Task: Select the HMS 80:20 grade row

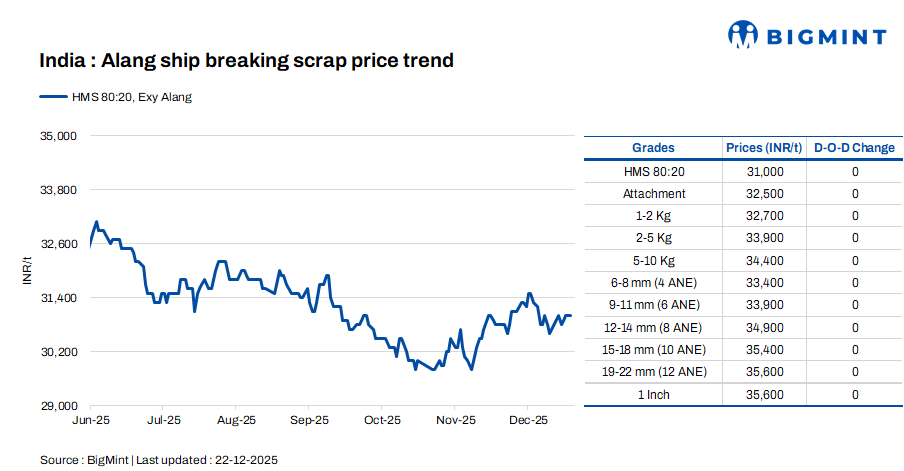Action: point(653,172)
